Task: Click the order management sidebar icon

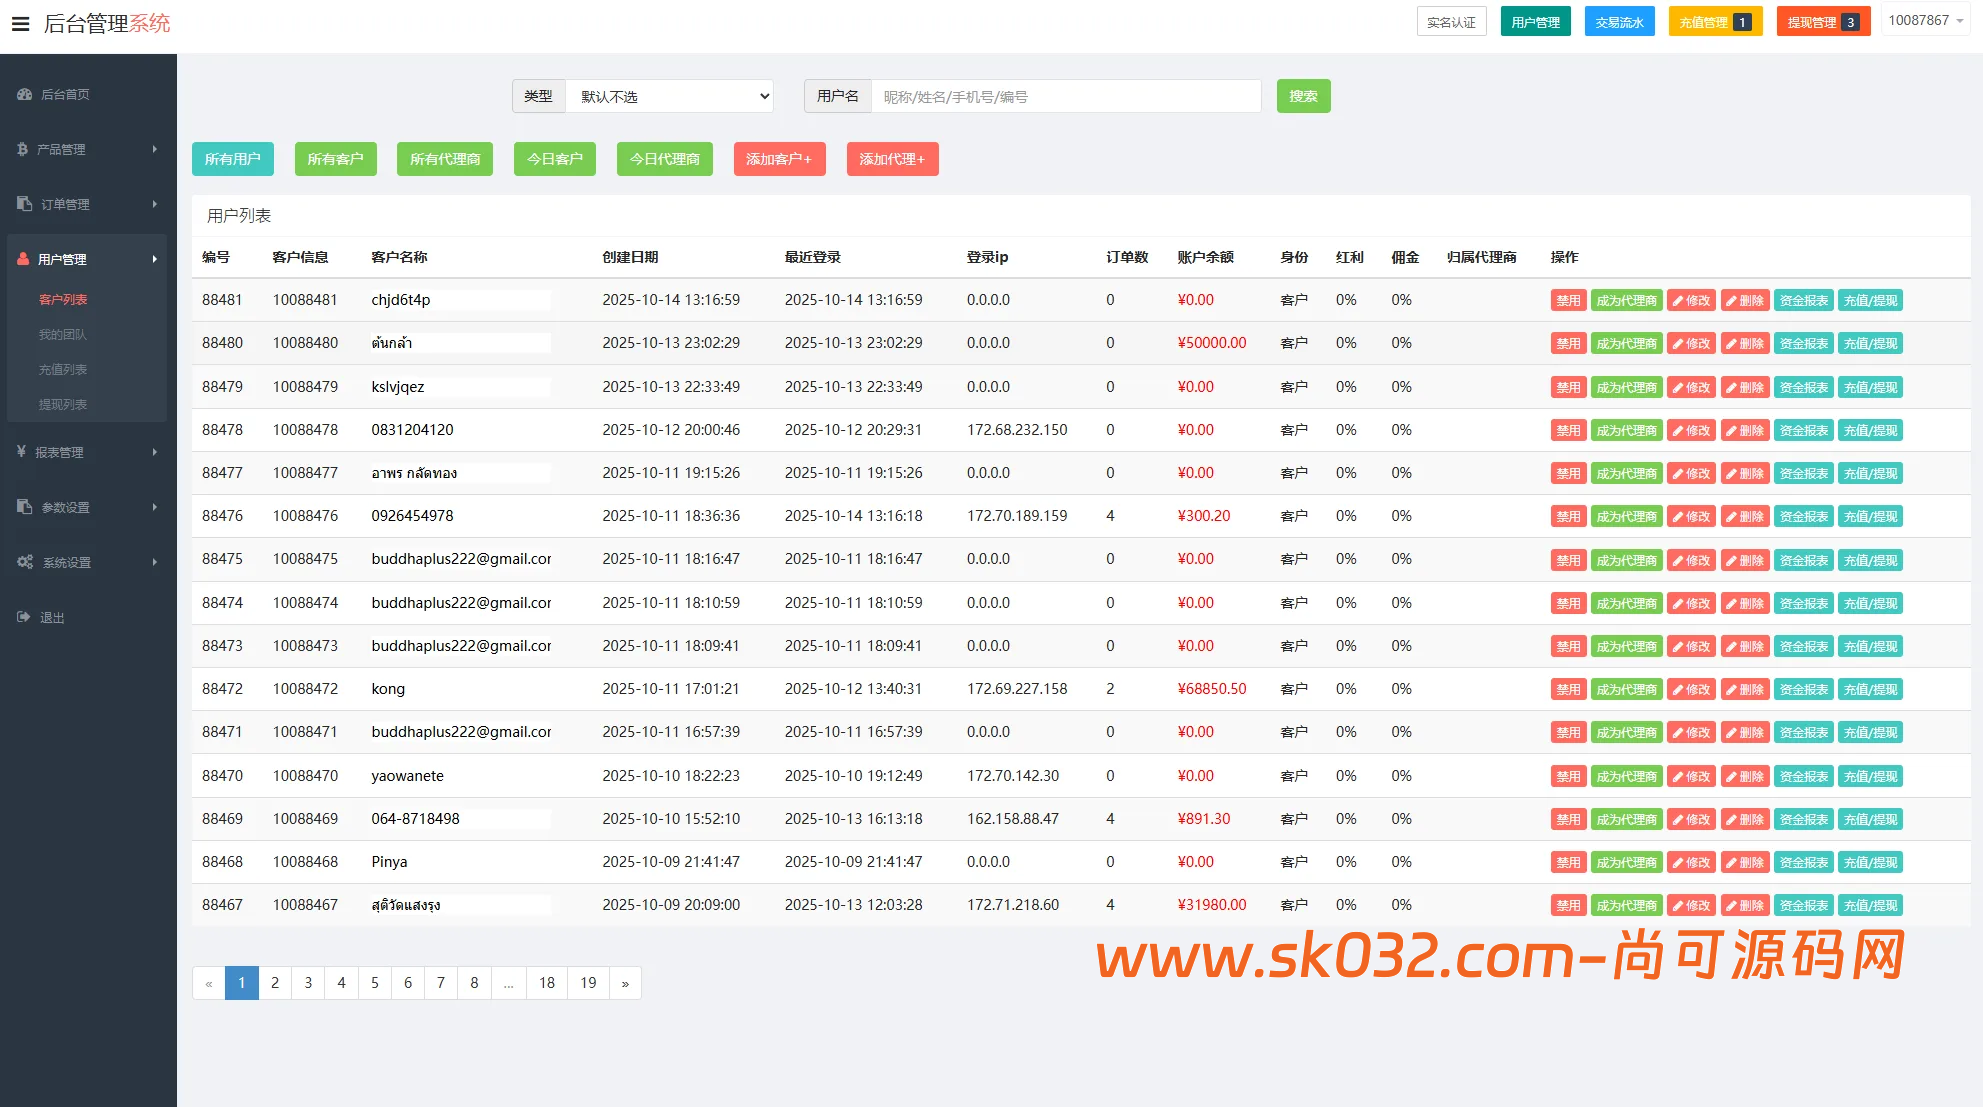Action: coord(25,204)
